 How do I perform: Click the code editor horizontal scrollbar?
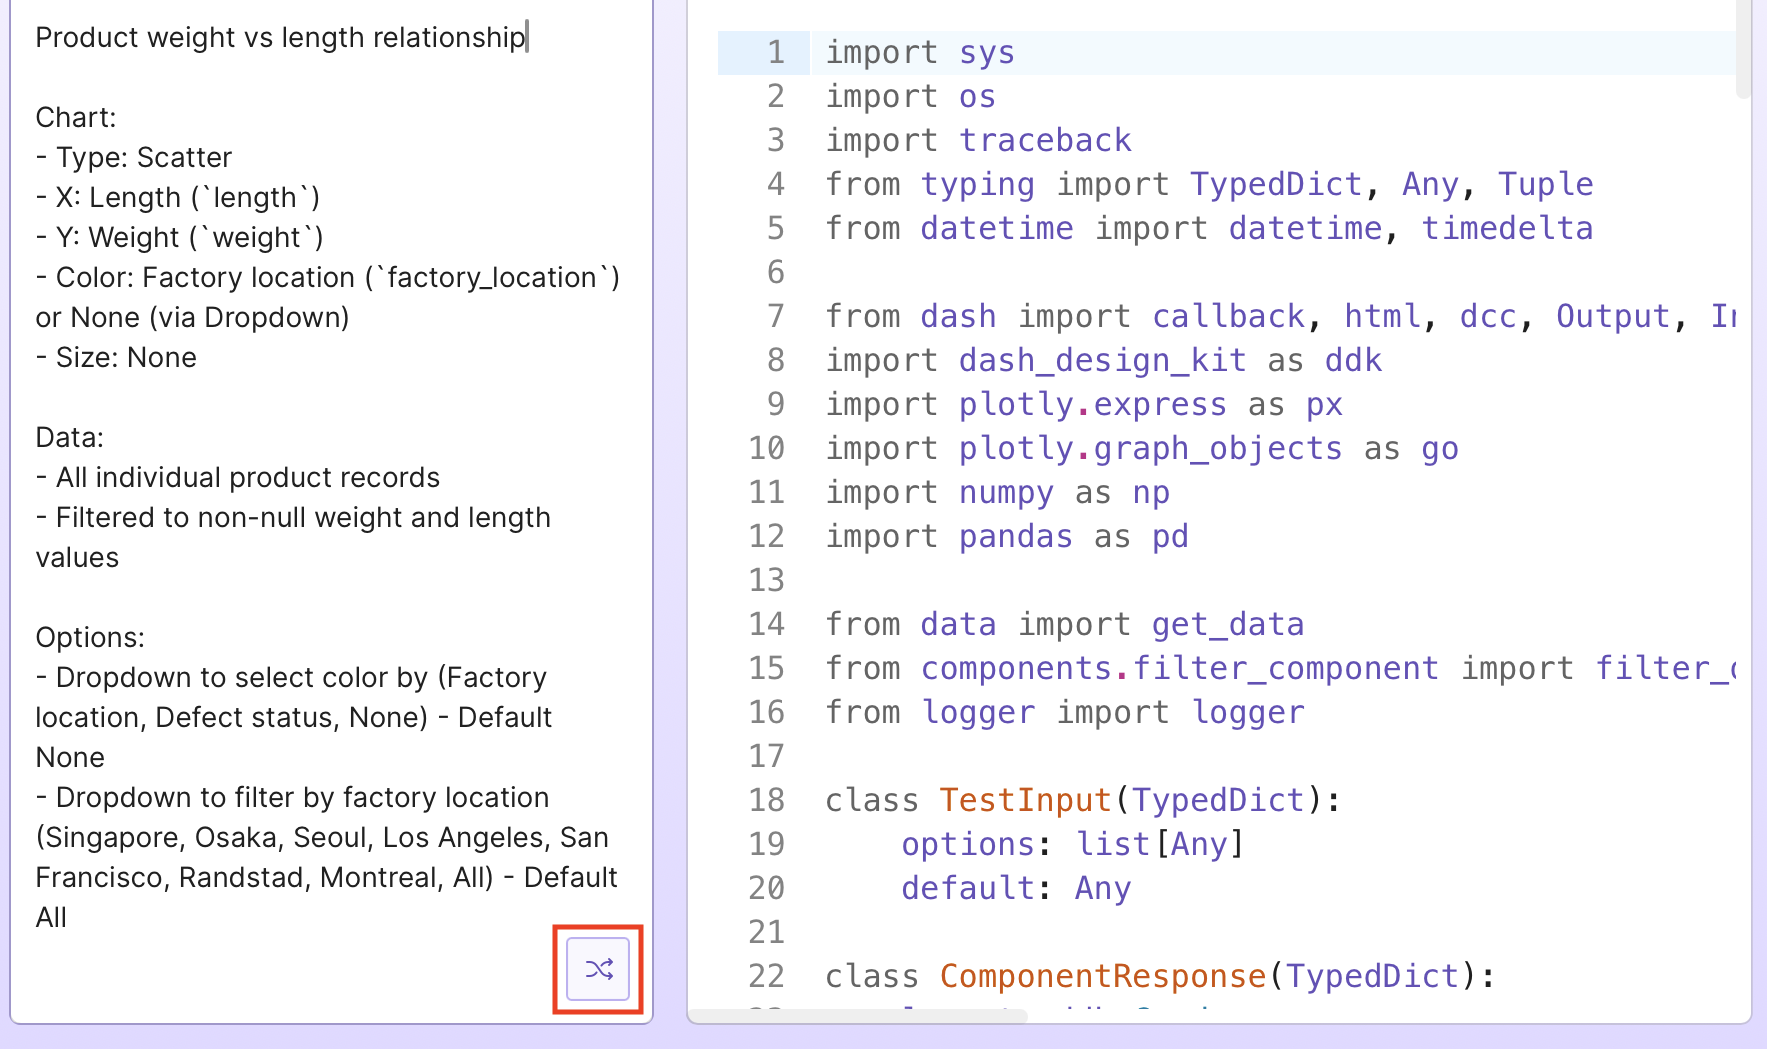pos(860,1016)
